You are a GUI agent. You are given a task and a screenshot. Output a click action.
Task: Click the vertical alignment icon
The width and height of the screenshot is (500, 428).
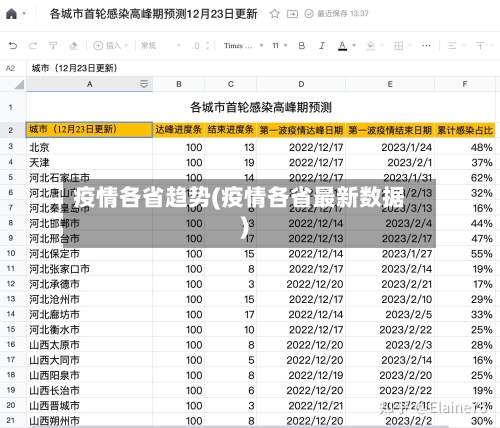[x=480, y=45]
